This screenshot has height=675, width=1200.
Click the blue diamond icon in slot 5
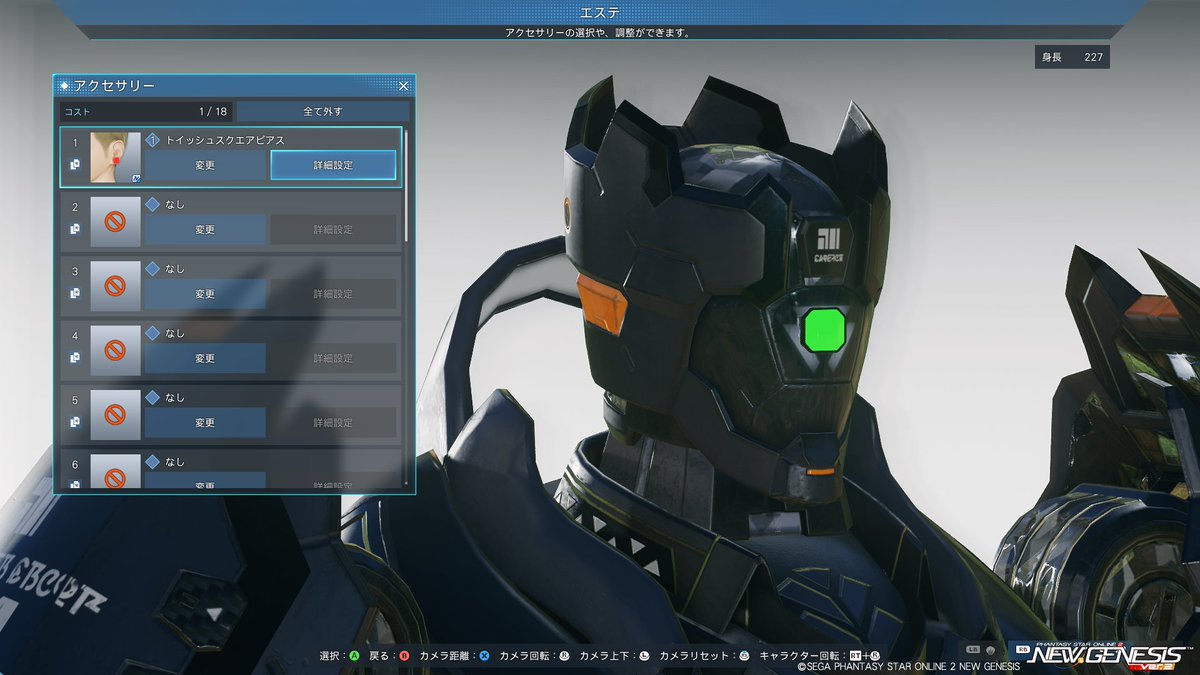click(x=153, y=397)
